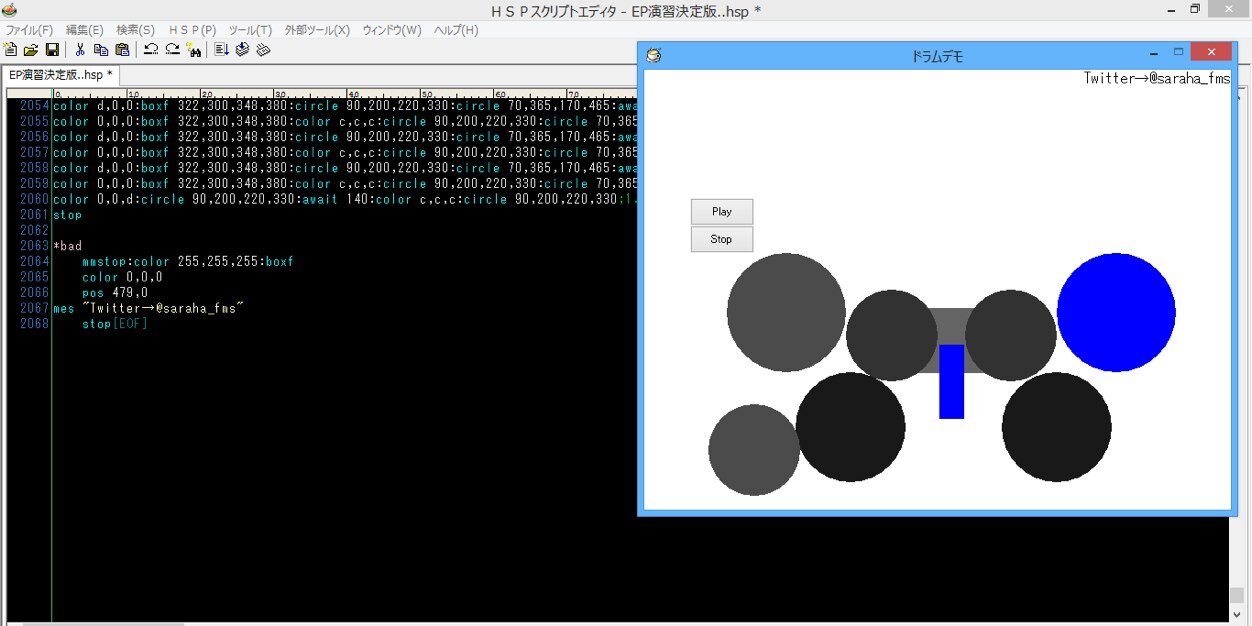Undo the last edit via the toolbar
1252x626 pixels.
pyautogui.click(x=150, y=49)
